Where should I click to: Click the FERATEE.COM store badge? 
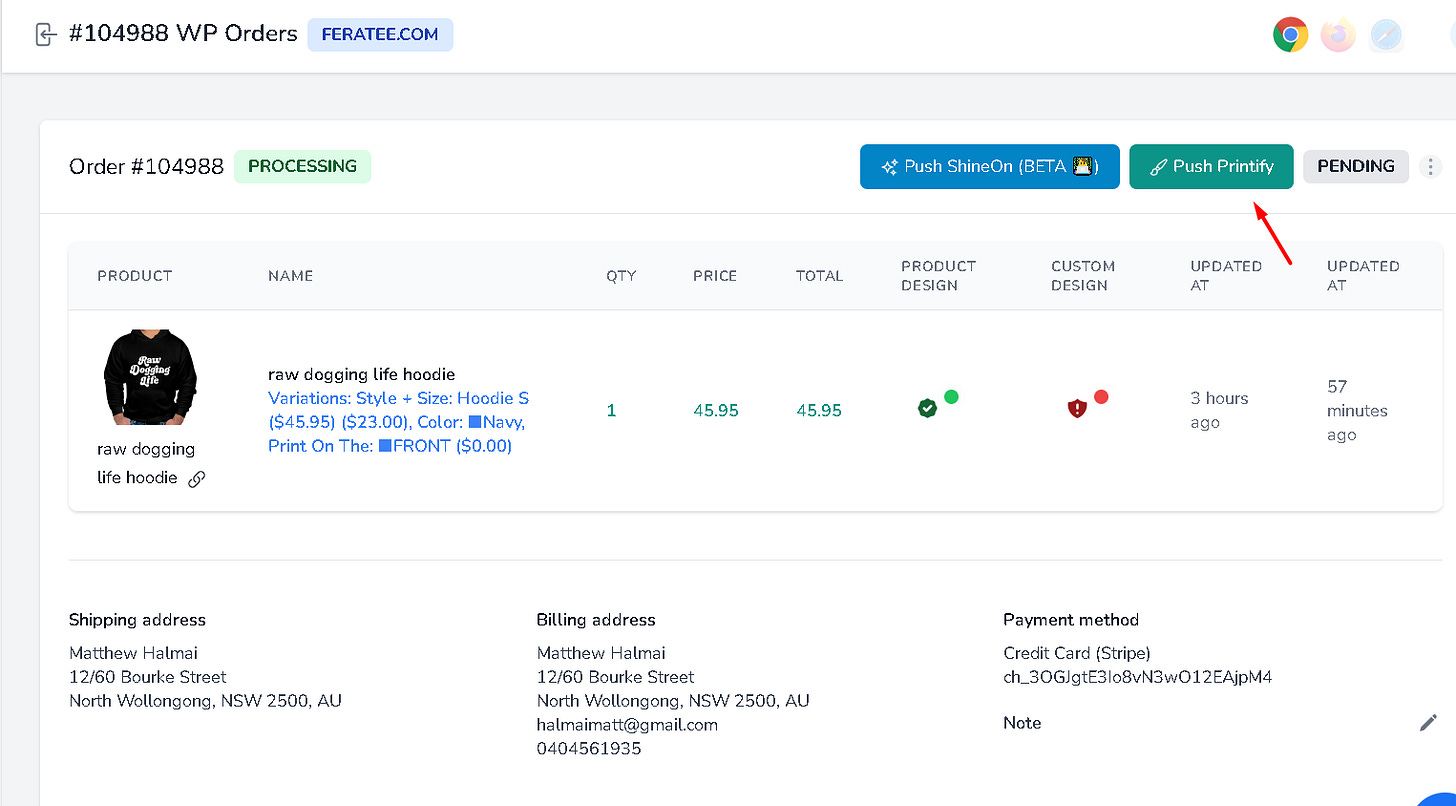click(380, 34)
